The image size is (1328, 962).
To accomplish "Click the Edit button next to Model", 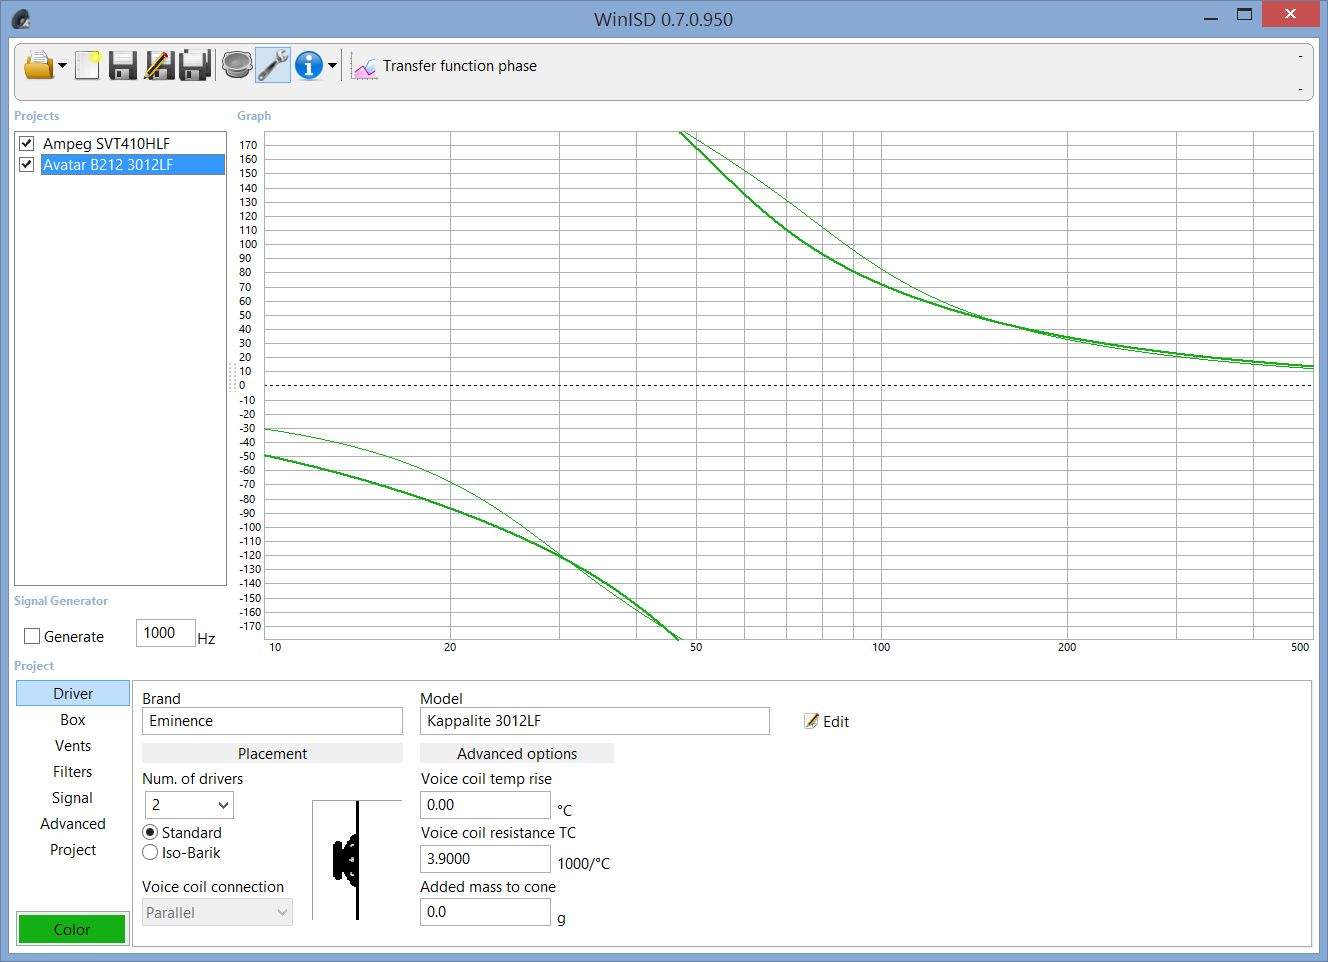I will (x=827, y=721).
